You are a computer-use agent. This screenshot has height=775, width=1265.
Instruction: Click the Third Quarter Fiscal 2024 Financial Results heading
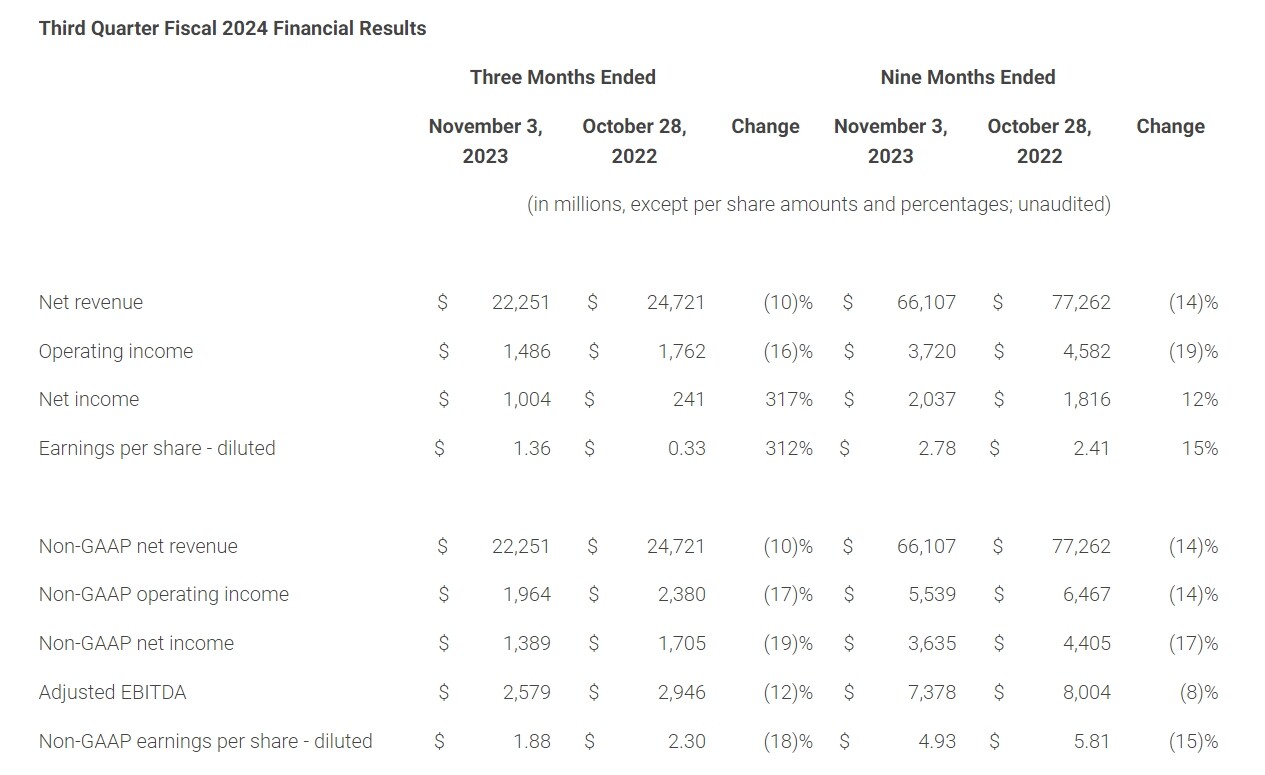pos(232,29)
